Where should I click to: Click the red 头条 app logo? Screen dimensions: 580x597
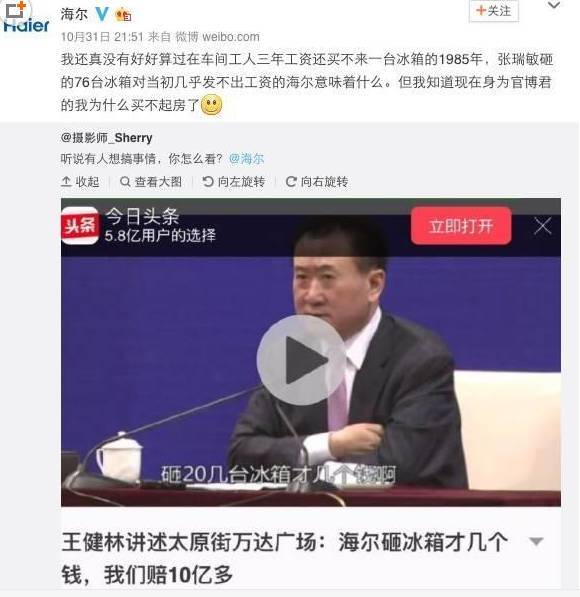(80, 226)
